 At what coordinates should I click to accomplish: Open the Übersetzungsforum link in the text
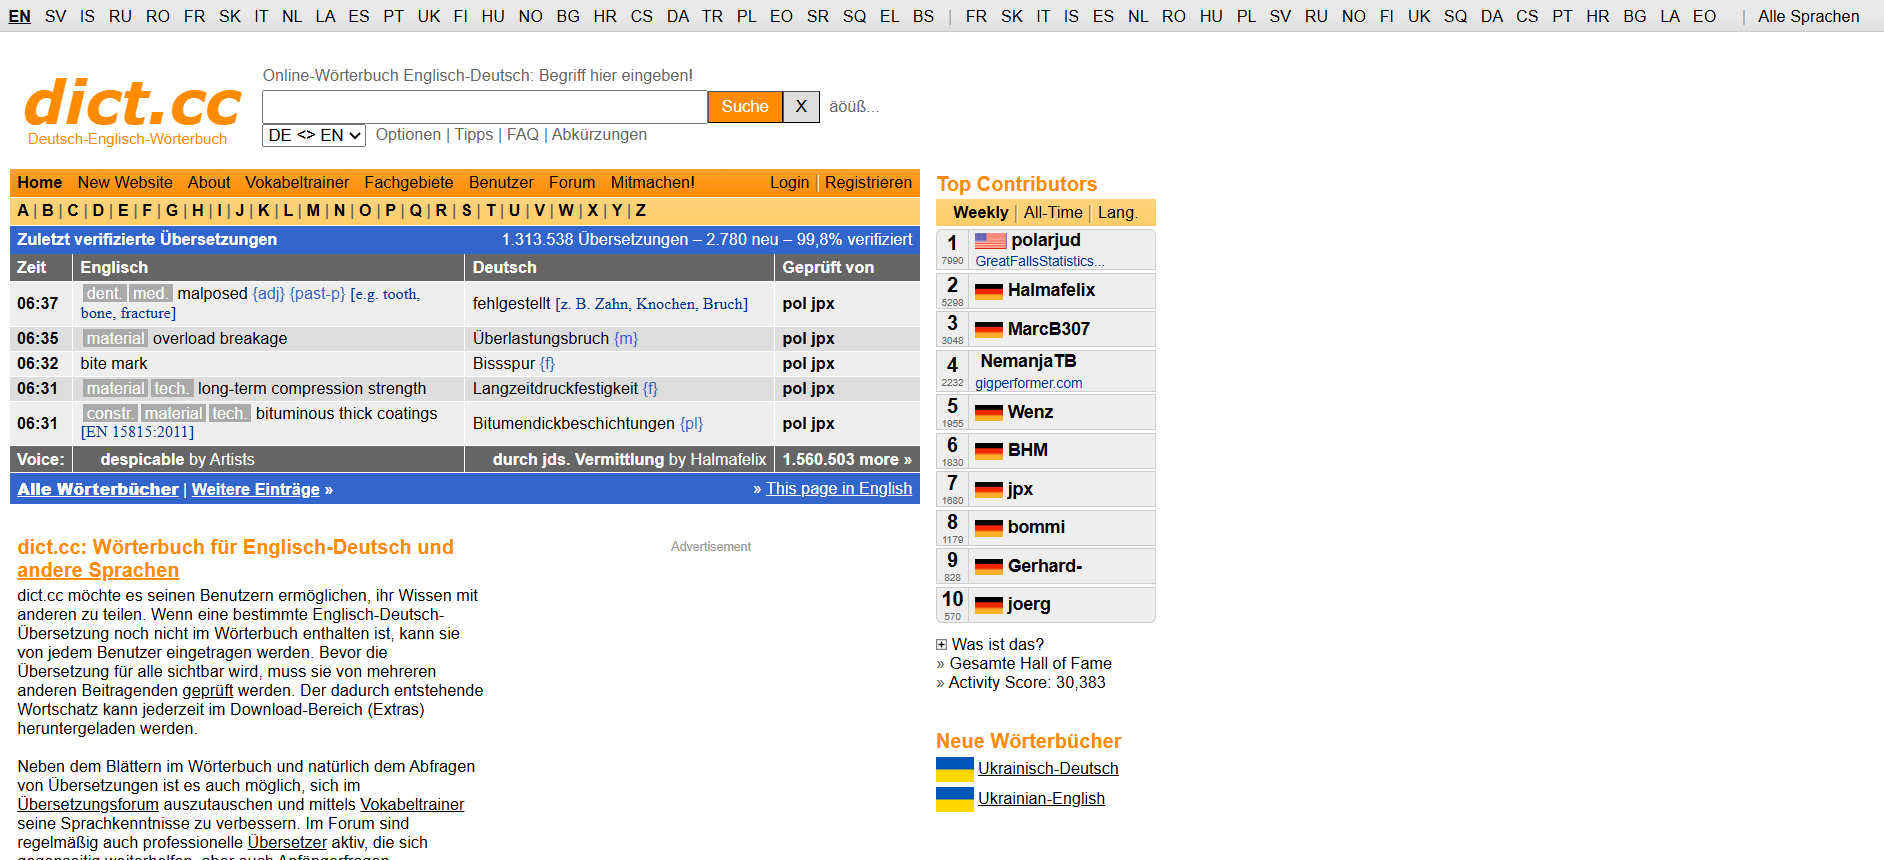point(88,805)
